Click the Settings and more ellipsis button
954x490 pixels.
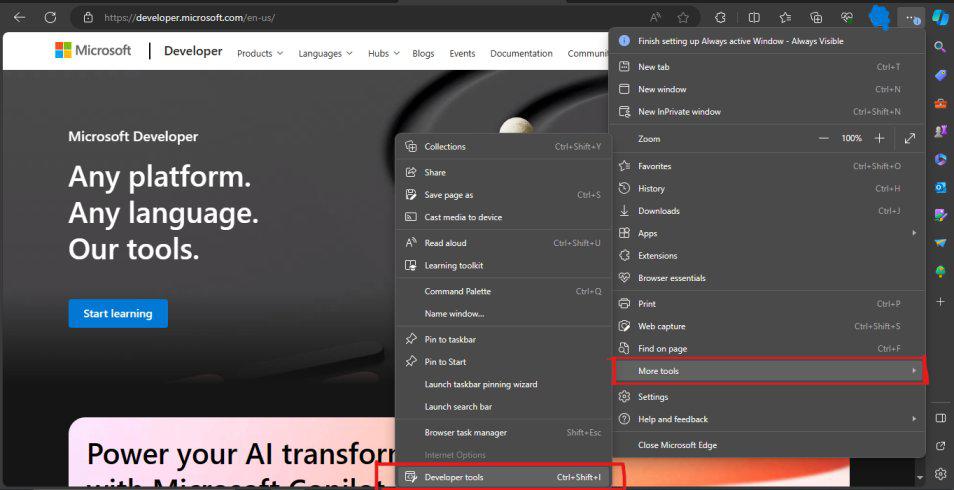click(x=911, y=18)
